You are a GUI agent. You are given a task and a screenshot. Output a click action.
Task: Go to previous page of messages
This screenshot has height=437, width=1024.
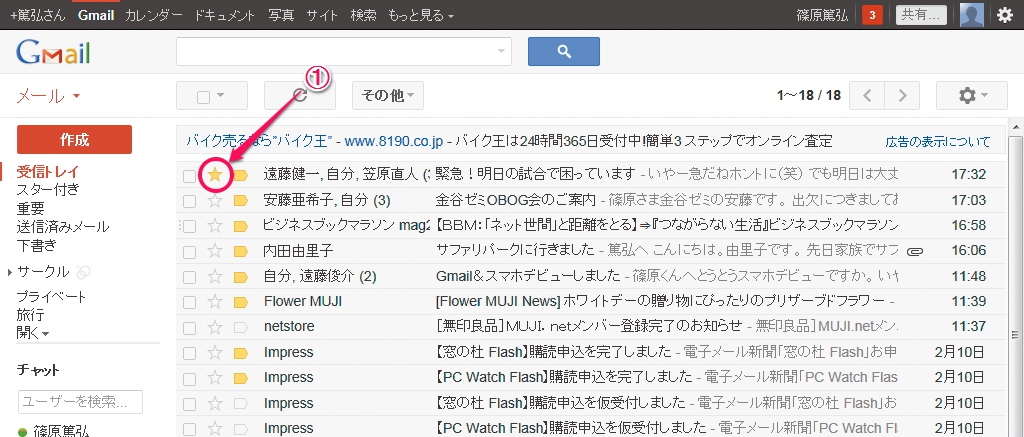(867, 96)
